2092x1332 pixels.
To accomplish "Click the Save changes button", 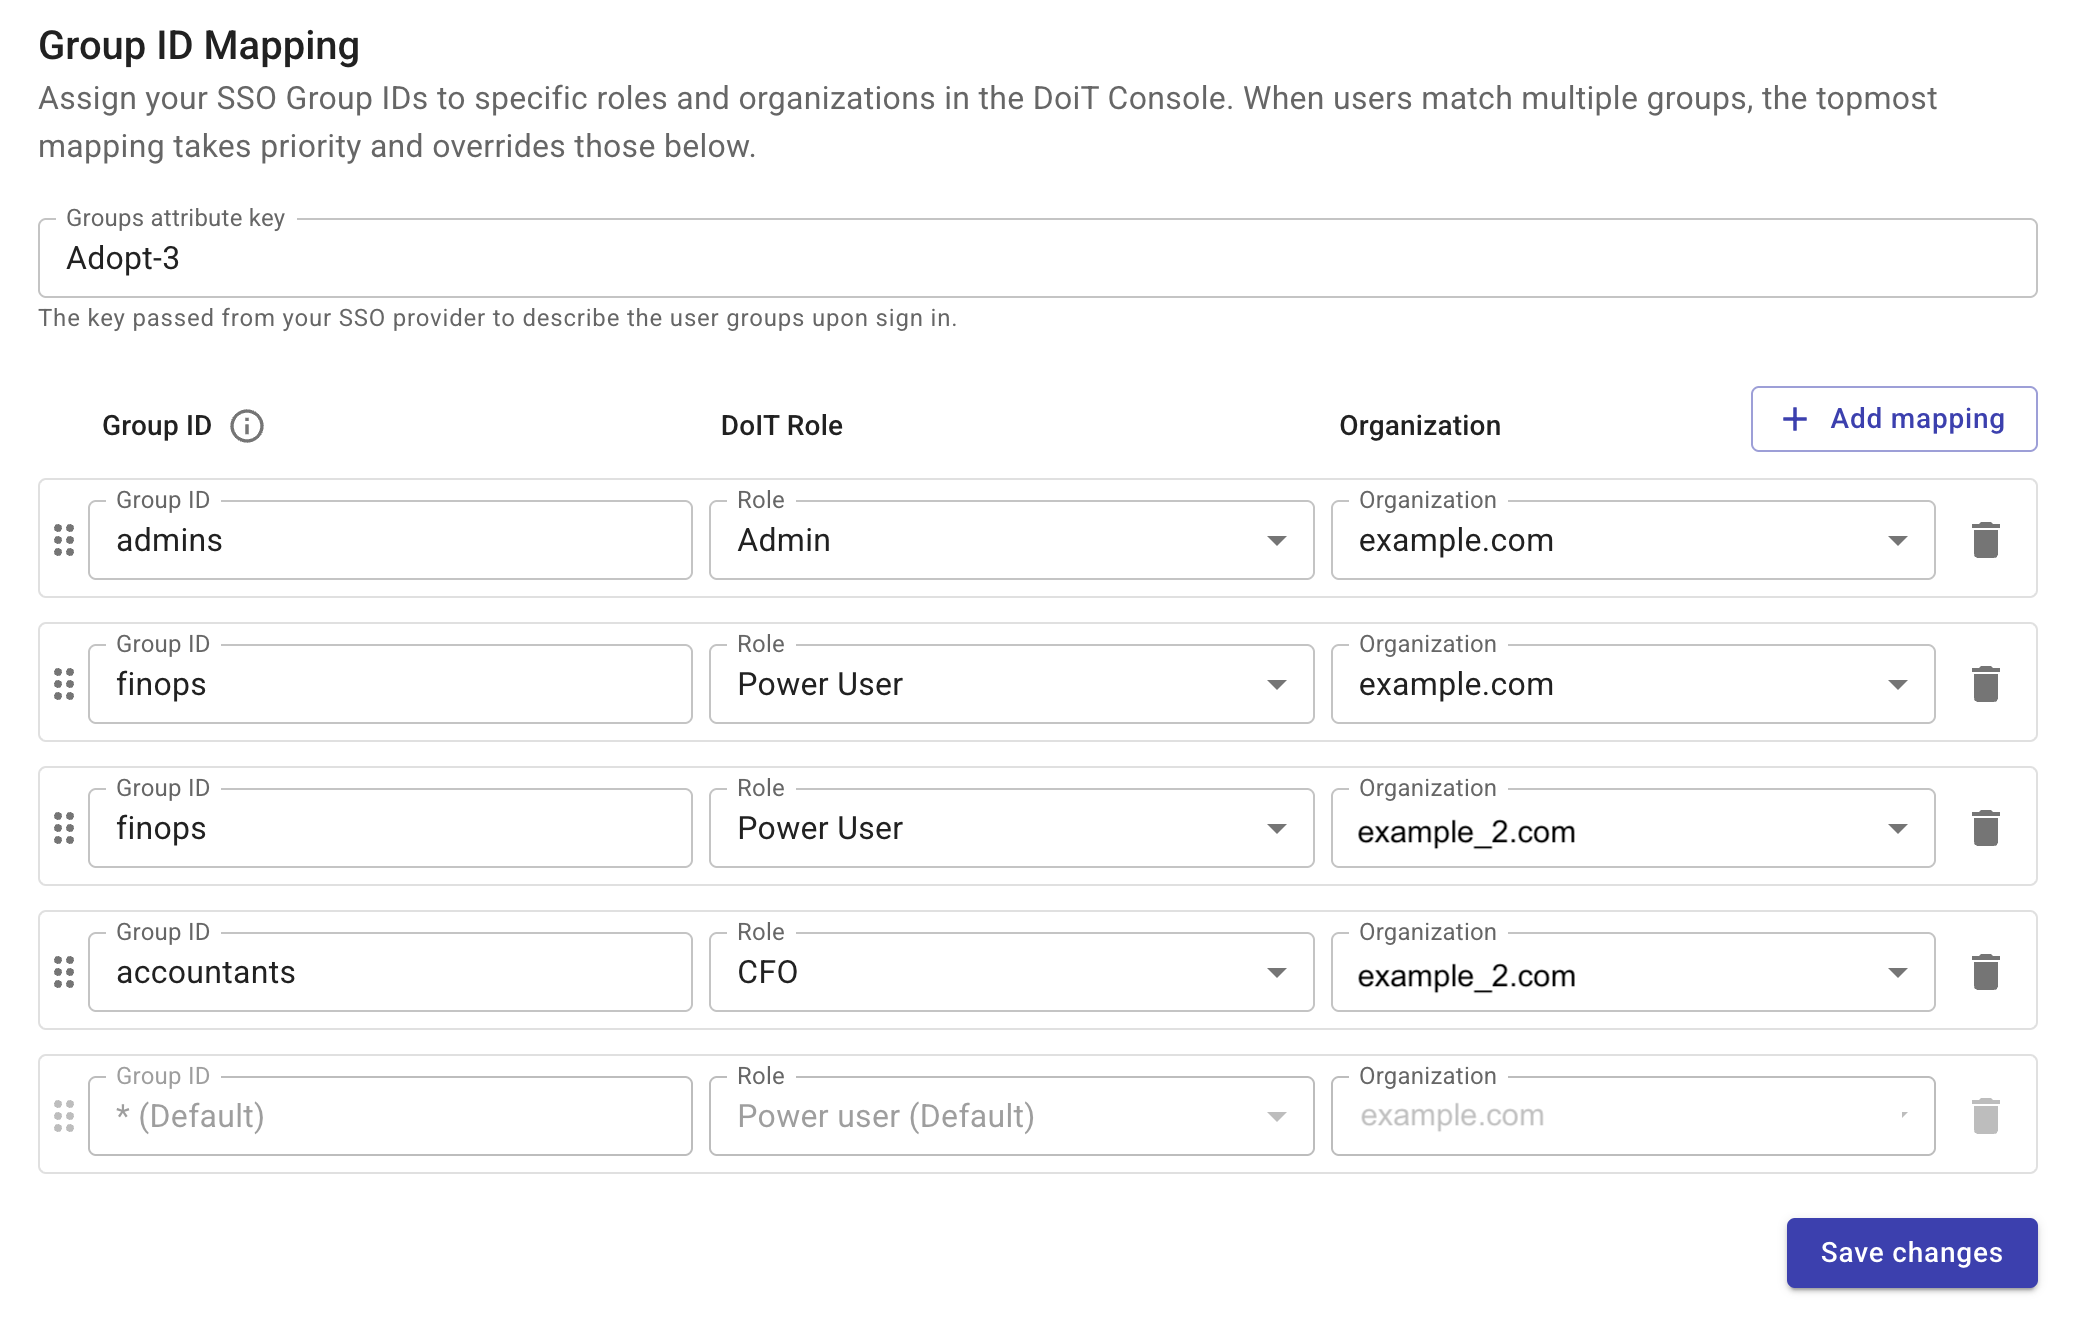I will point(1911,1253).
